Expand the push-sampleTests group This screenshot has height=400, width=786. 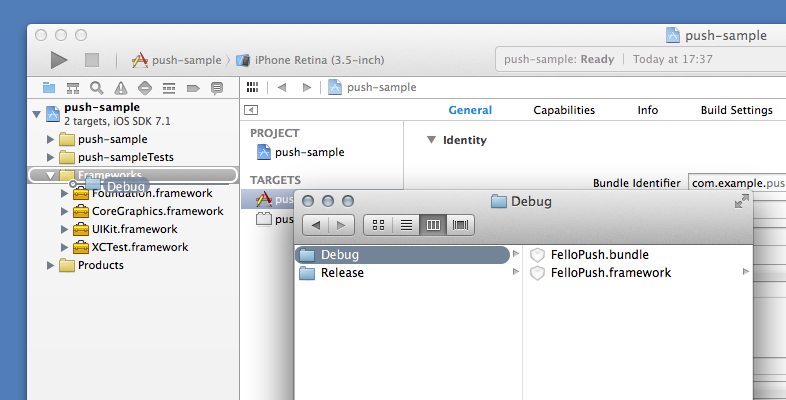click(51, 157)
